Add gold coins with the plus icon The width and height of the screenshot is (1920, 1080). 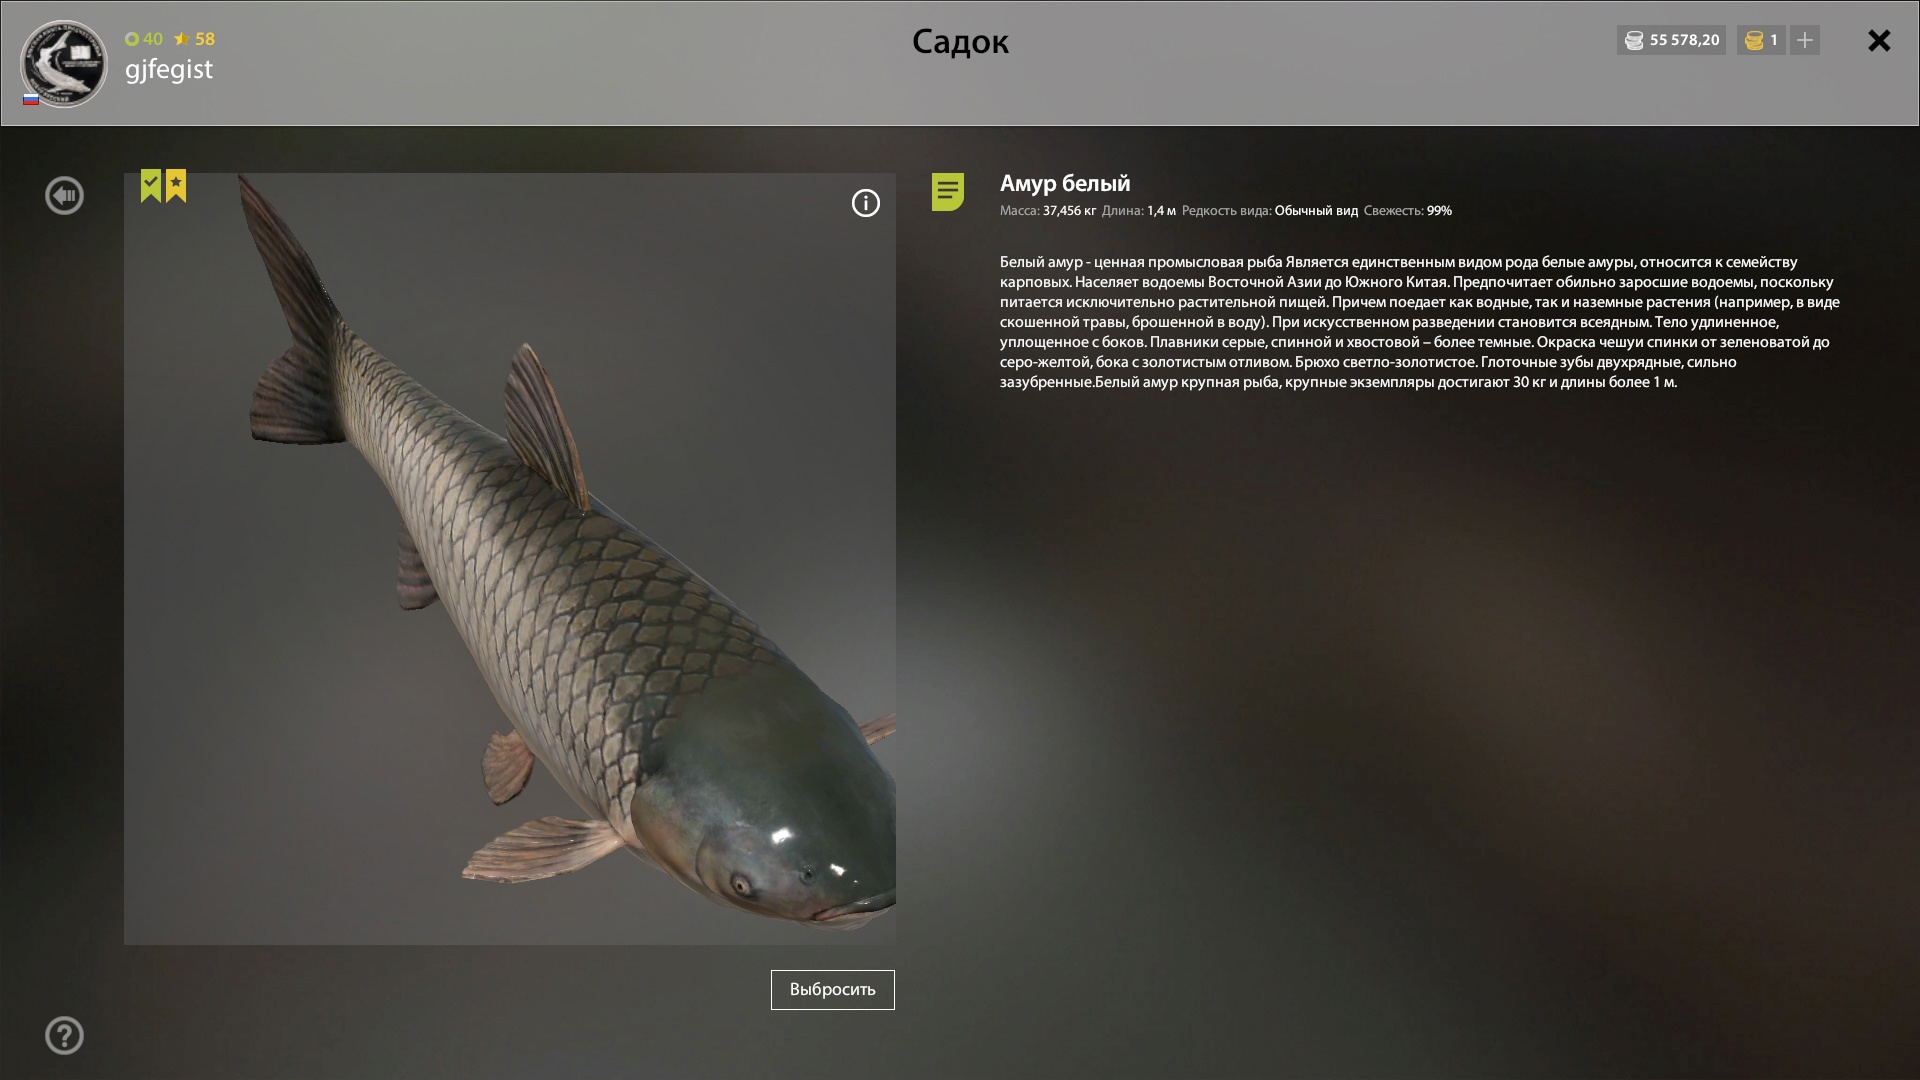click(1805, 40)
